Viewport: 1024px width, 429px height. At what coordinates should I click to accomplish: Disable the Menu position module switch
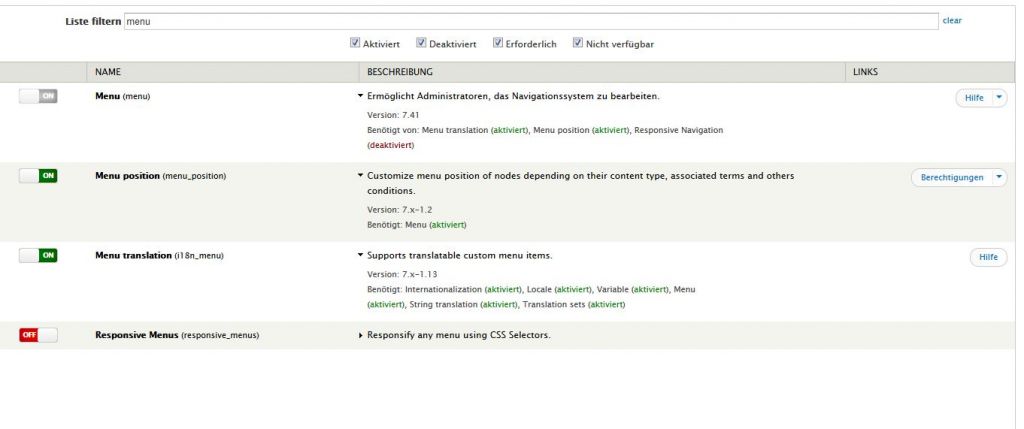tap(38, 175)
